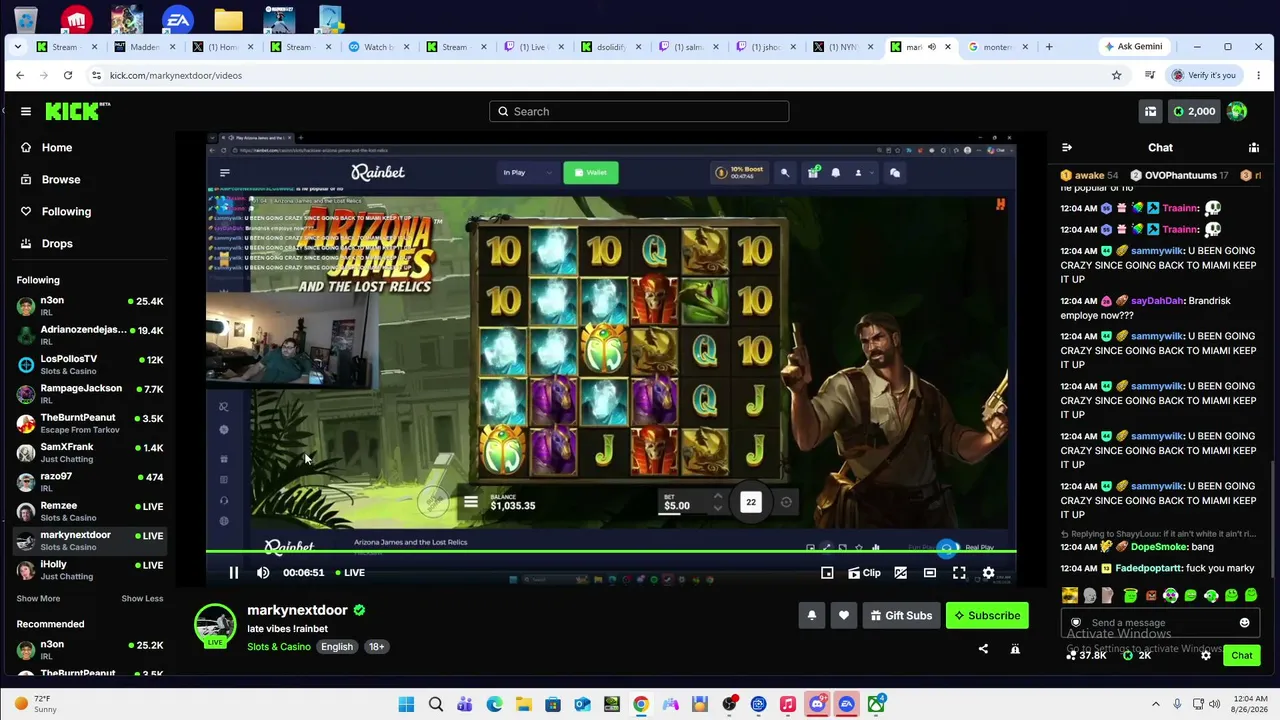The height and width of the screenshot is (720, 1280).
Task: Click the green Wallet button in Rainbet
Action: (x=591, y=173)
